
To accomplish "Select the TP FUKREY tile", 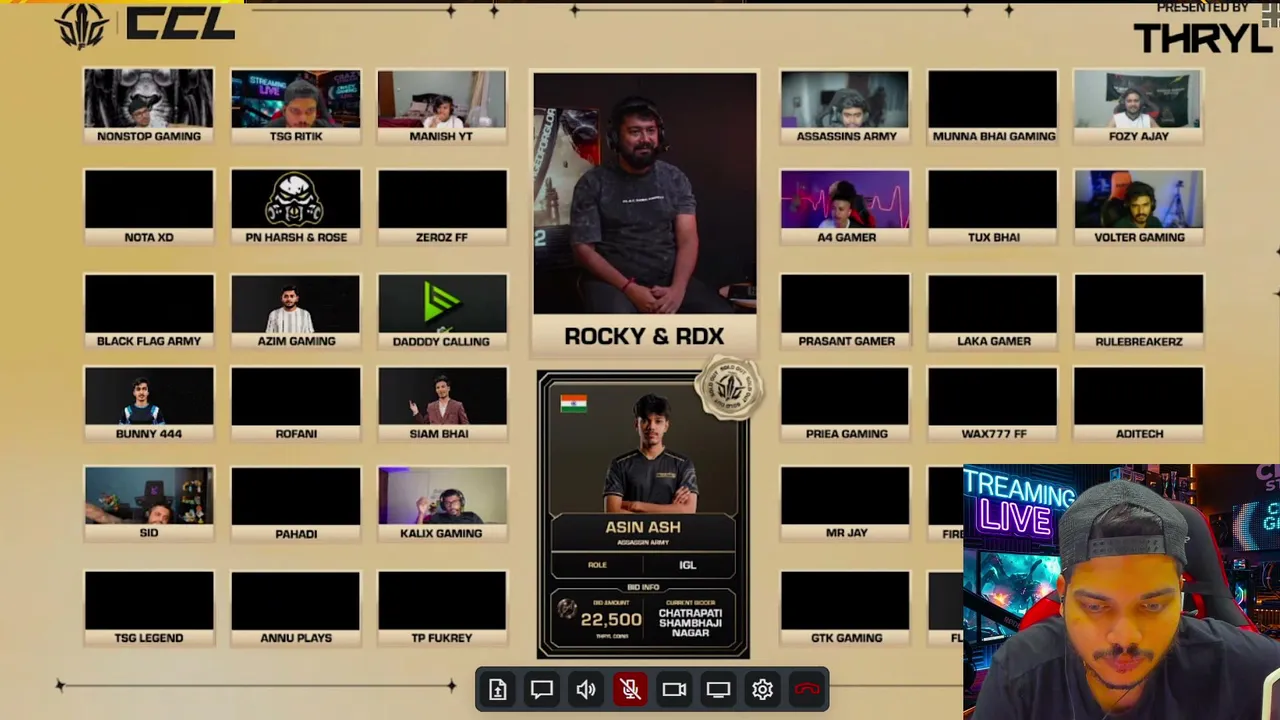I will point(442,608).
